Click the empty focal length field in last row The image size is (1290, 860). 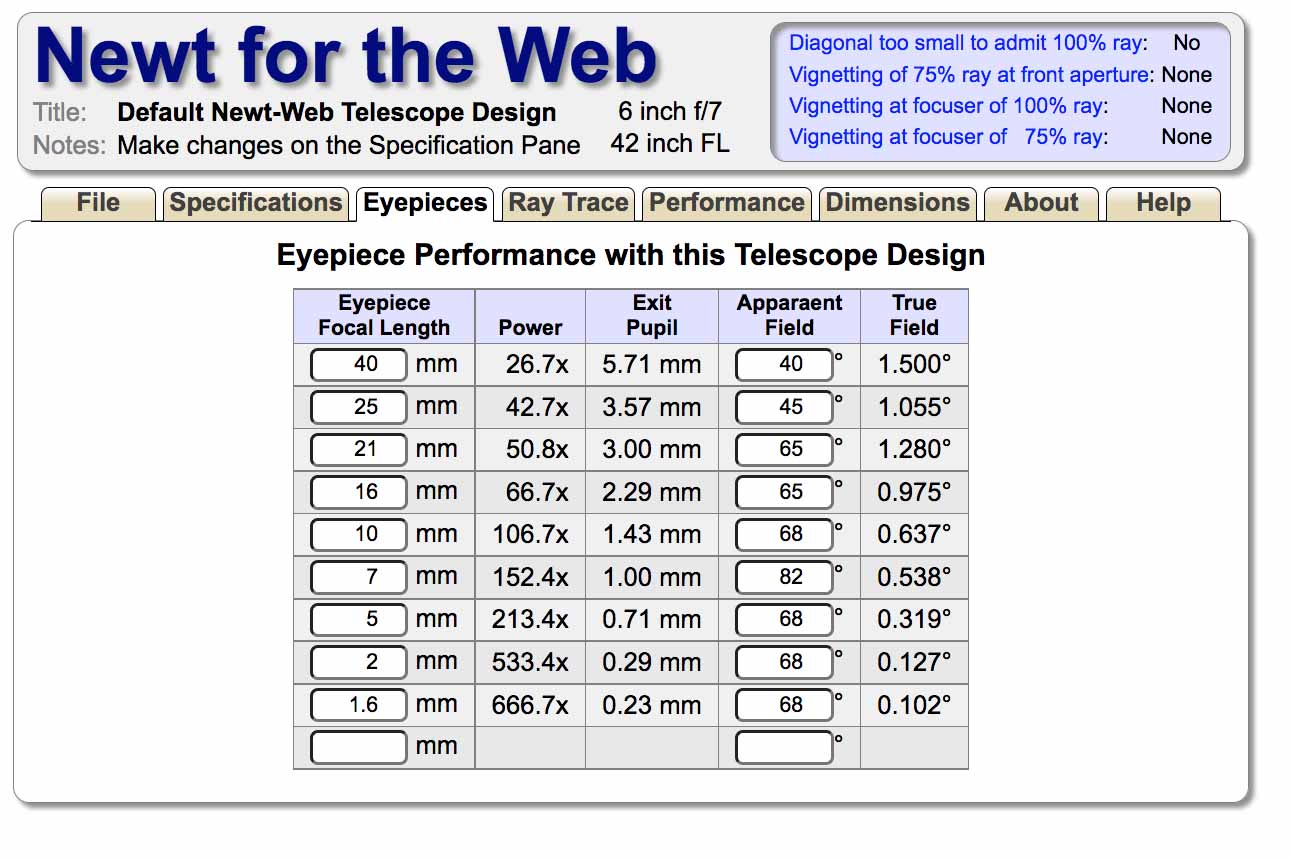tap(359, 747)
